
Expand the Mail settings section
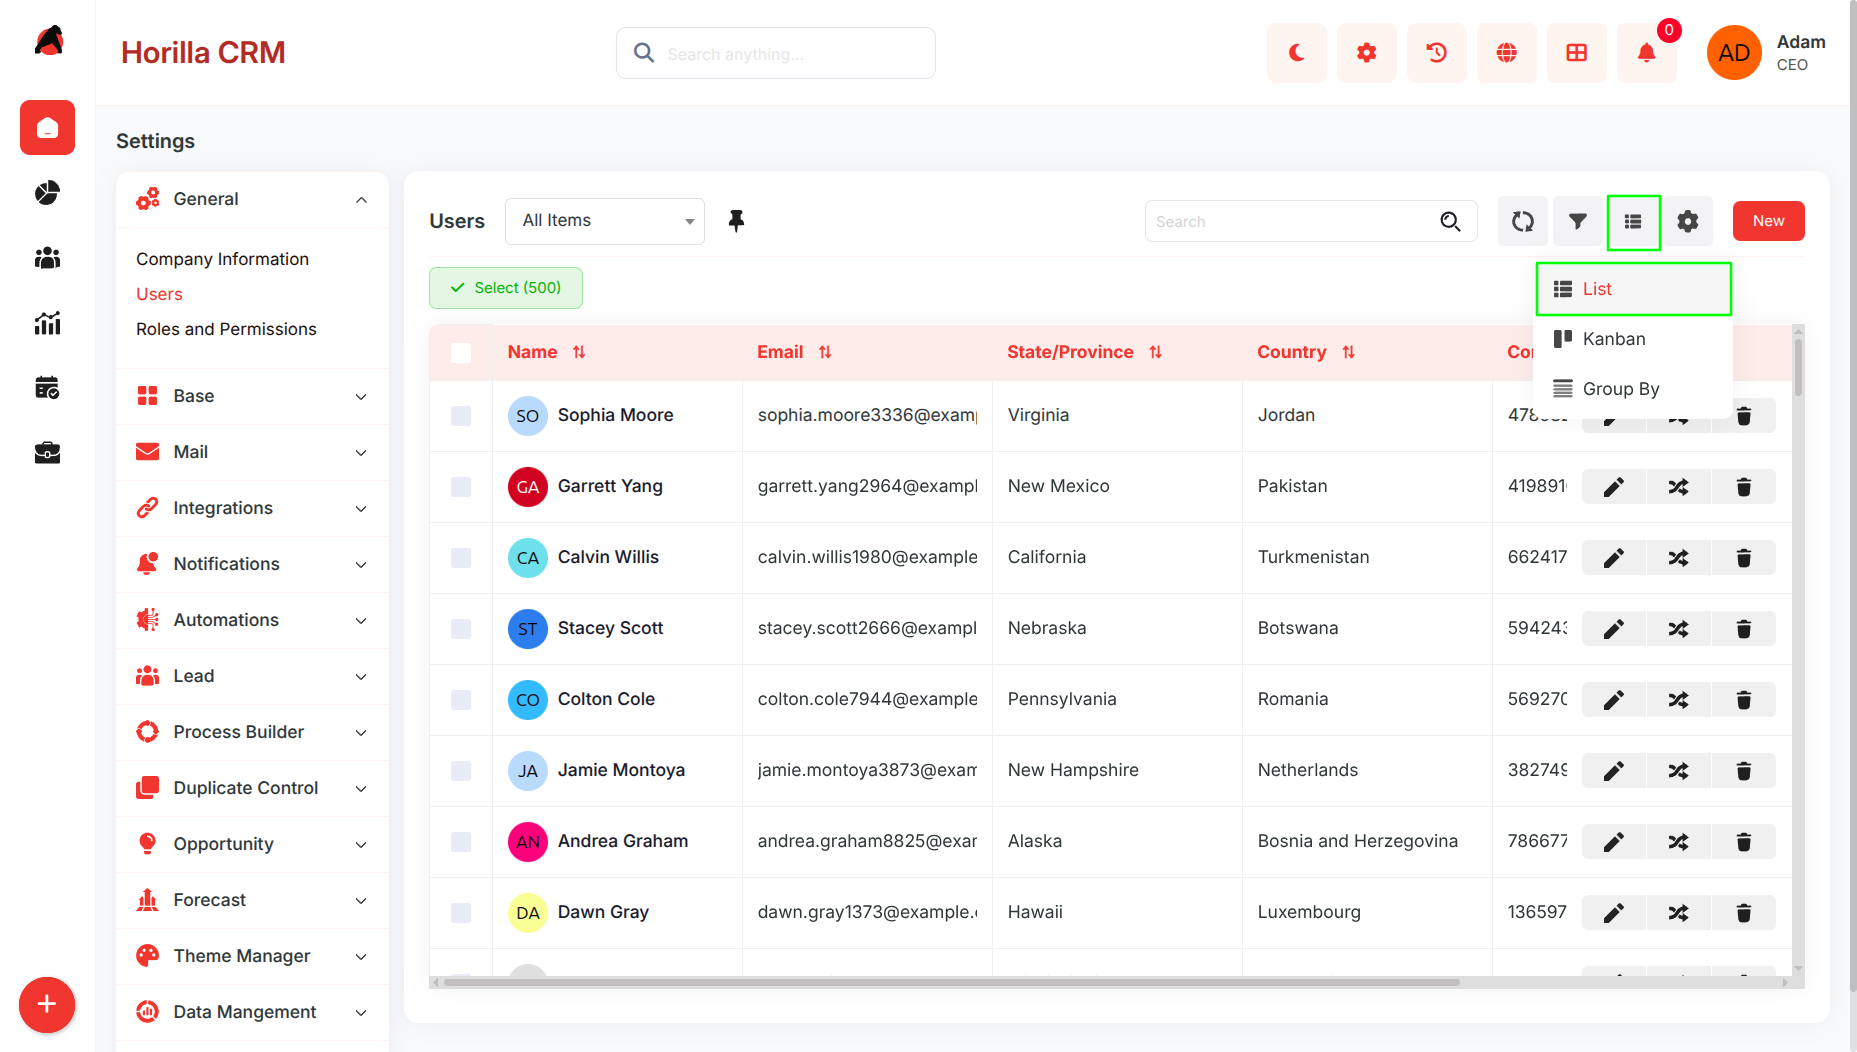coord(252,452)
